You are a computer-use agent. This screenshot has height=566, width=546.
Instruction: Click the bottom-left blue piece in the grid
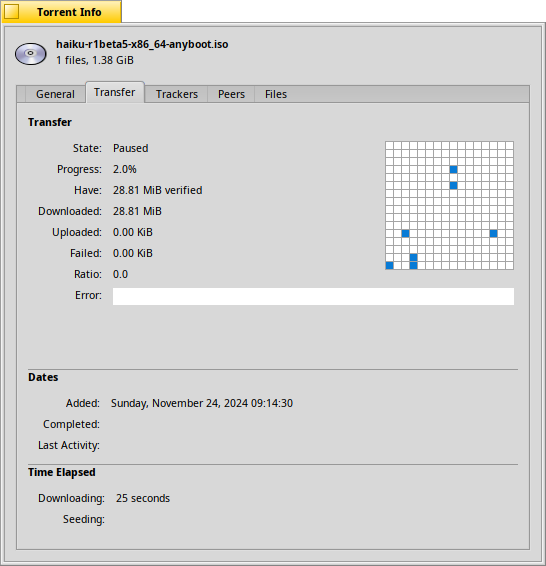pos(389,266)
